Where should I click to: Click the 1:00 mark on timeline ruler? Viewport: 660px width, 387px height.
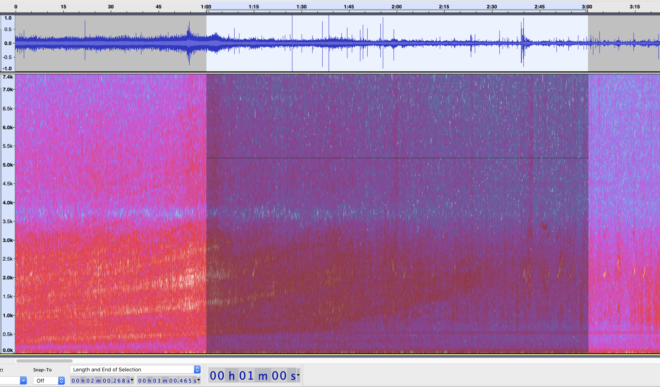point(206,7)
